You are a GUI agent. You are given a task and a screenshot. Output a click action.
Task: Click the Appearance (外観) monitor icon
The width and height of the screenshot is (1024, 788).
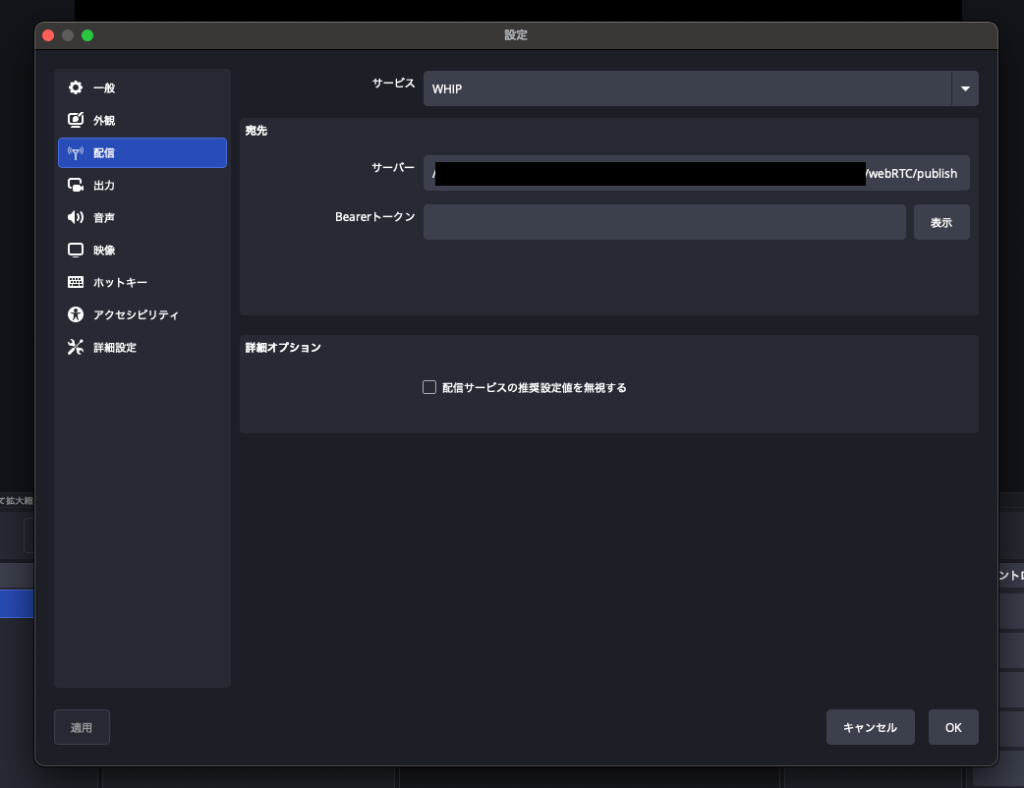pyautogui.click(x=75, y=120)
